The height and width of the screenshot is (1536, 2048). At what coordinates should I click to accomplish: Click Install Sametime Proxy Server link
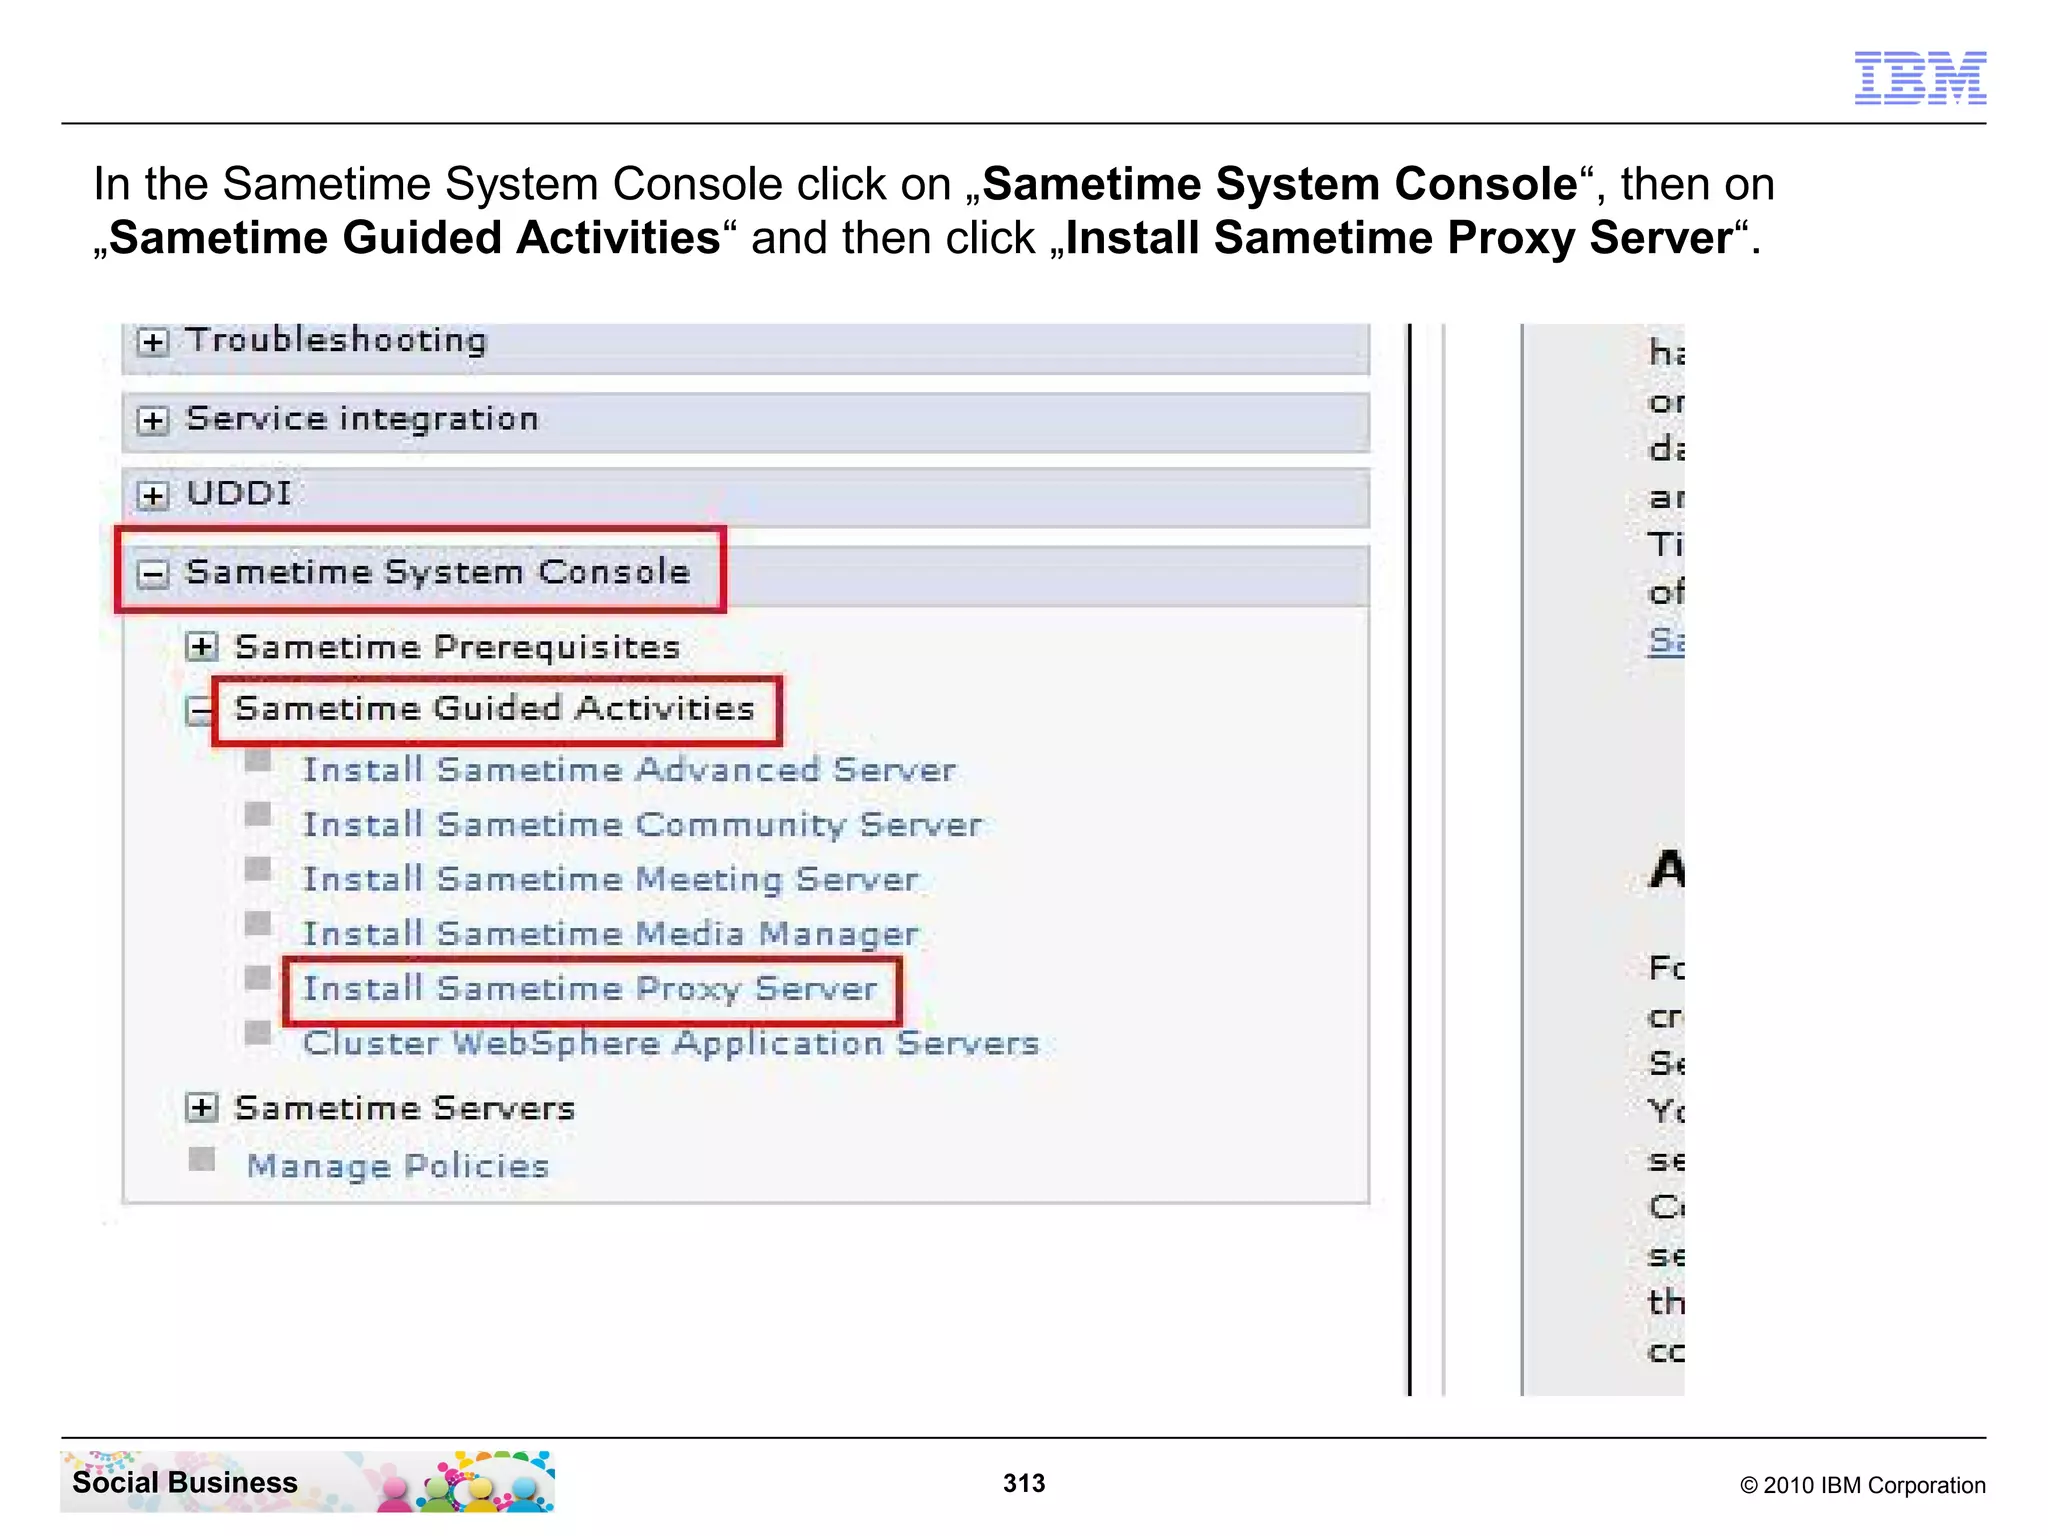click(590, 989)
